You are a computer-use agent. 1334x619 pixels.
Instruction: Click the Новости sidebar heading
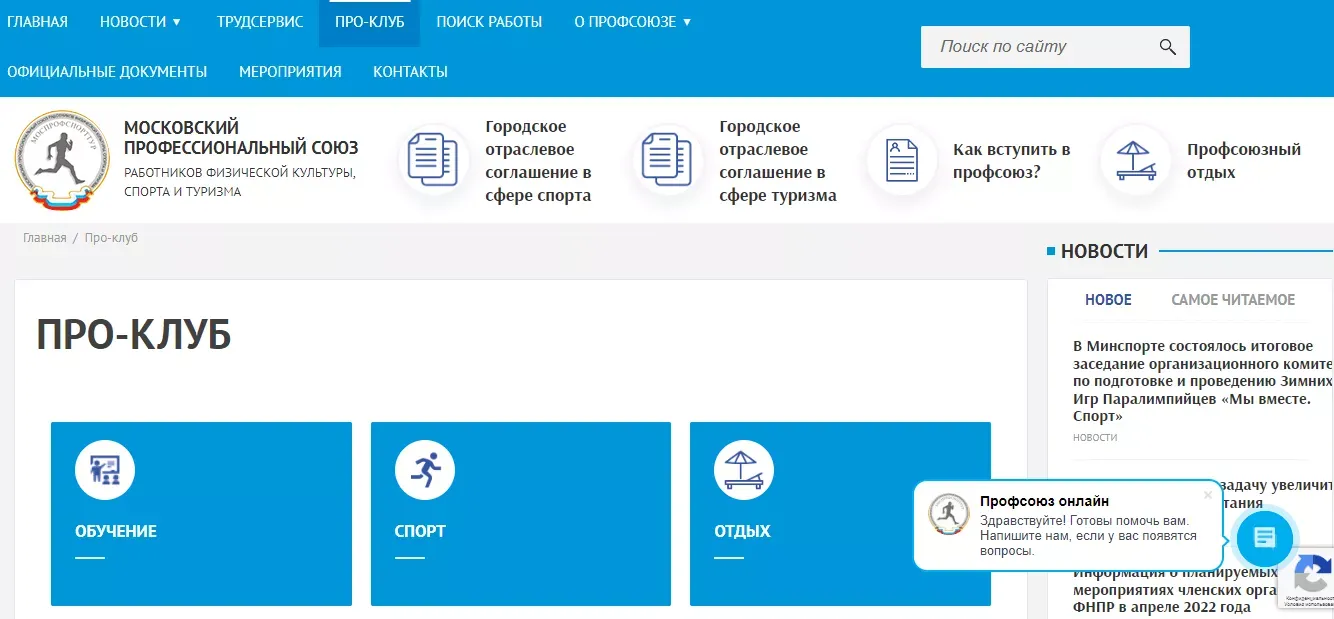(x=1104, y=251)
